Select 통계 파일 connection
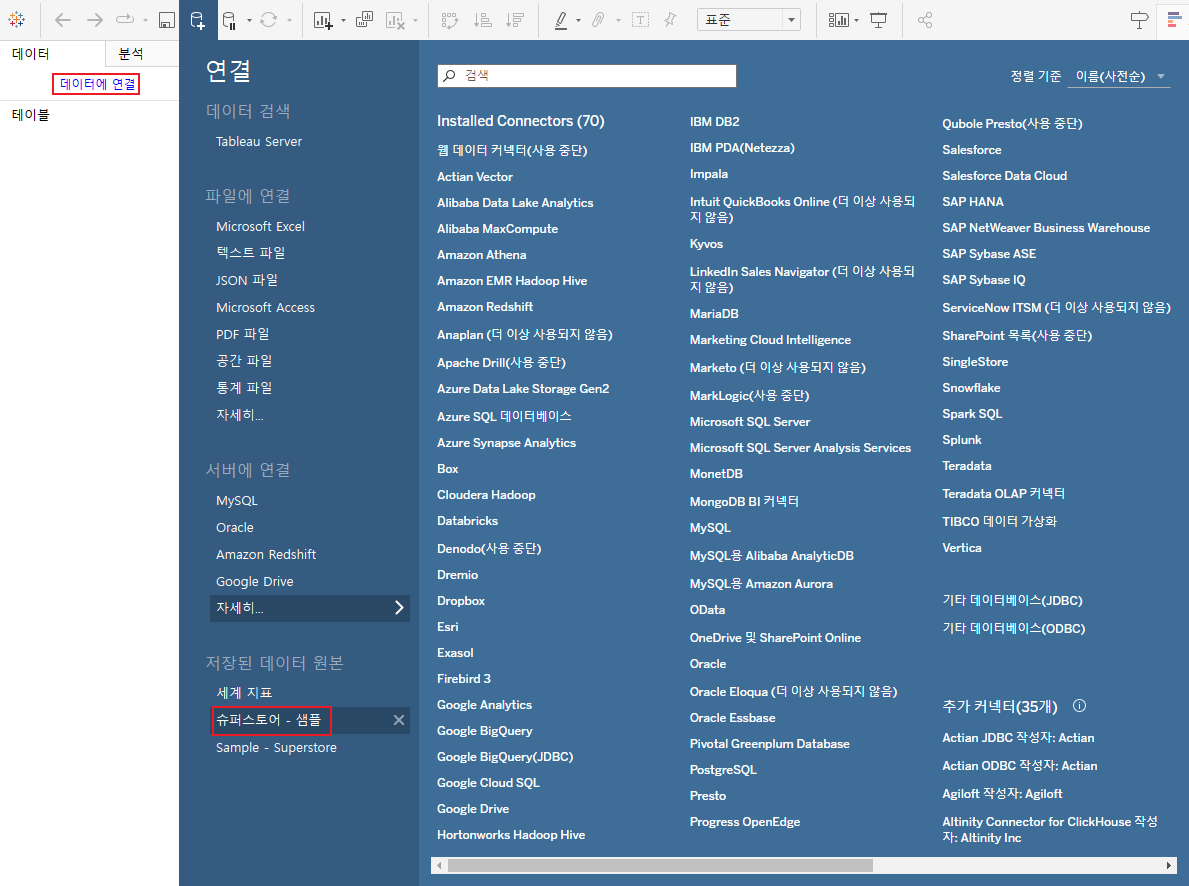Image resolution: width=1189 pixels, height=886 pixels. [244, 388]
